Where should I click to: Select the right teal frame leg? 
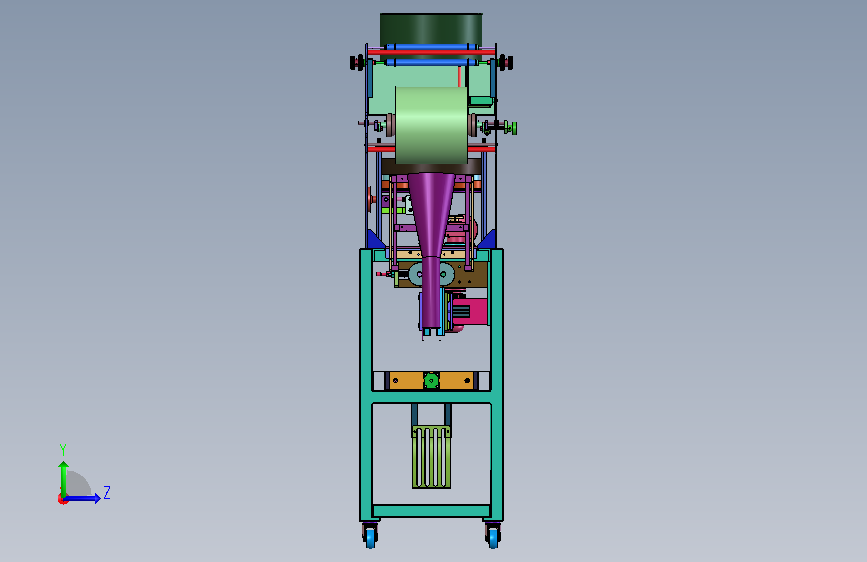[x=497, y=385]
